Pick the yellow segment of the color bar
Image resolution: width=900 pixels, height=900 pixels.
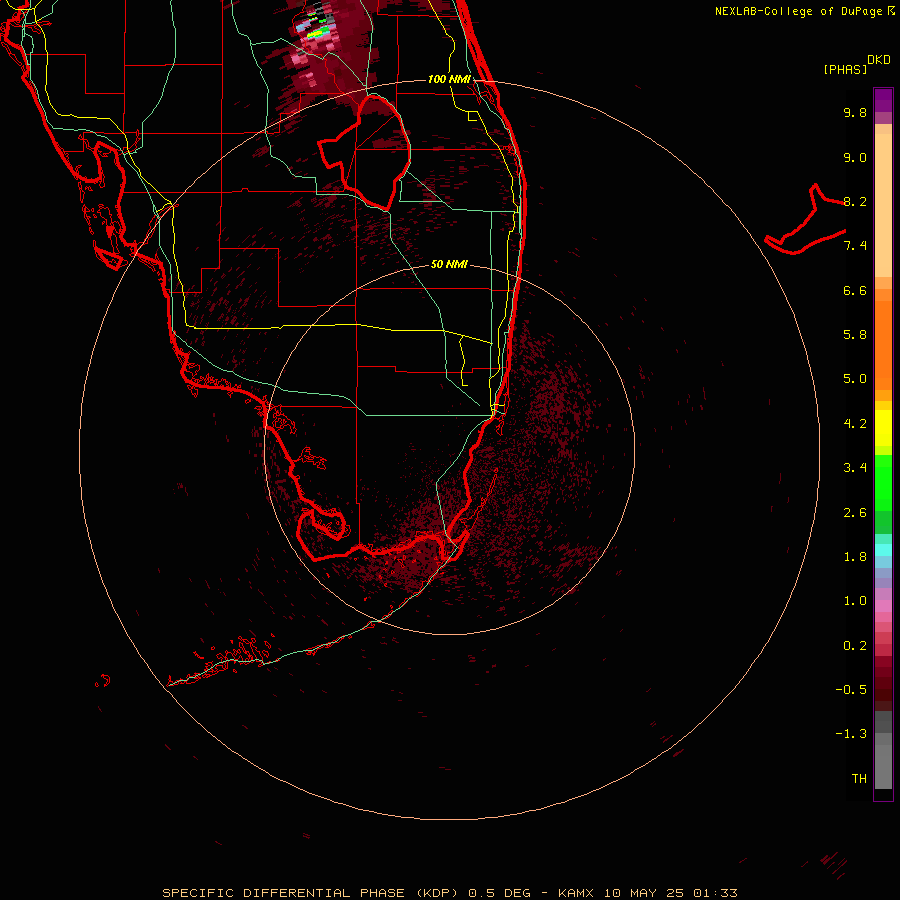pos(883,428)
